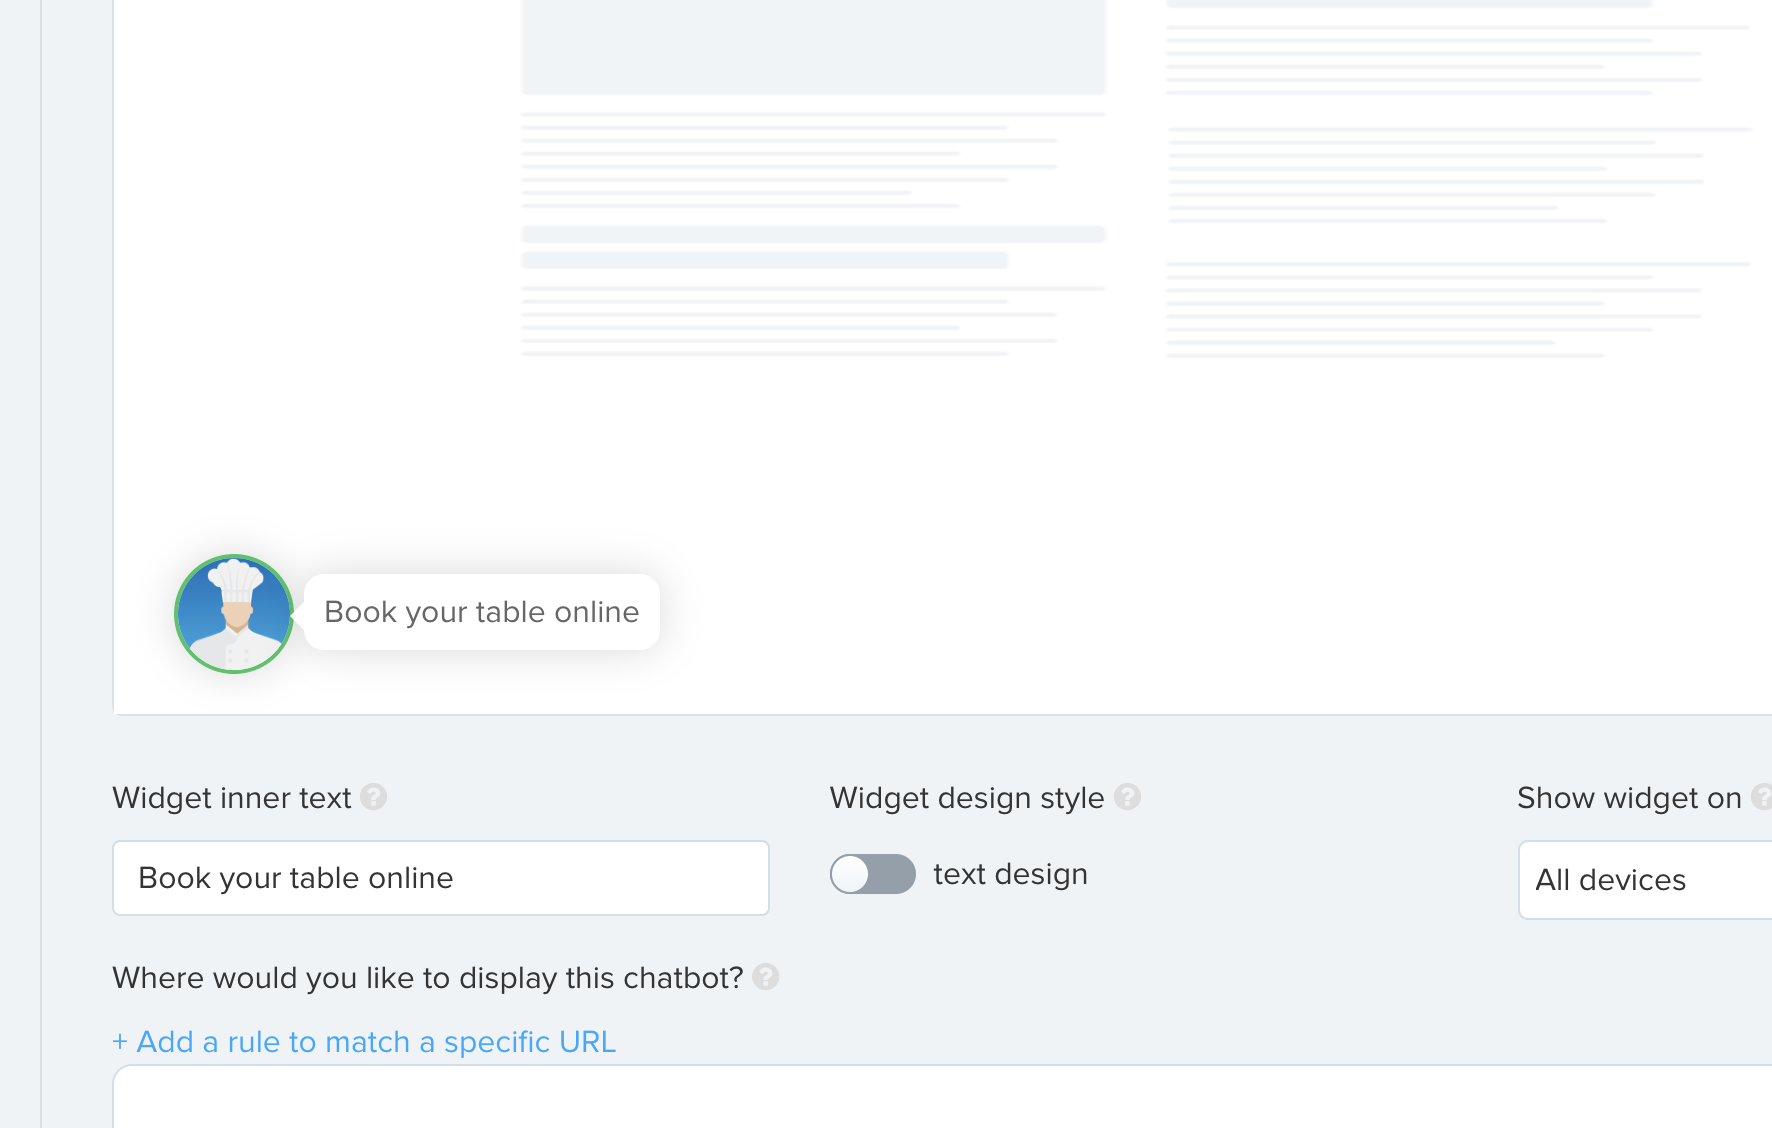Click the "Widget inner text" label

pyautogui.click(x=232, y=798)
